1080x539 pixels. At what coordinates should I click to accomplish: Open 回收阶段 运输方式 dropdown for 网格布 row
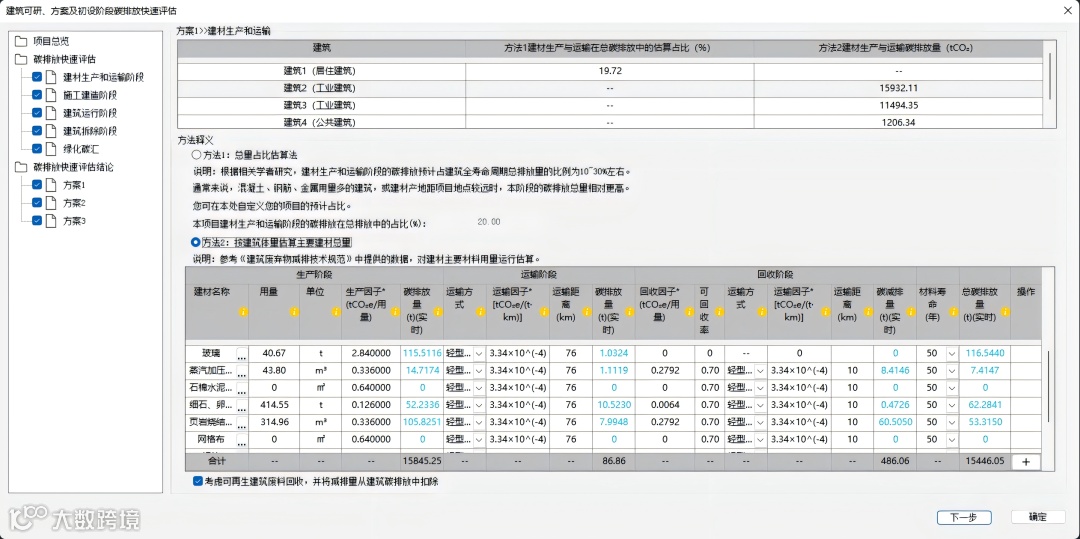click(x=760, y=439)
